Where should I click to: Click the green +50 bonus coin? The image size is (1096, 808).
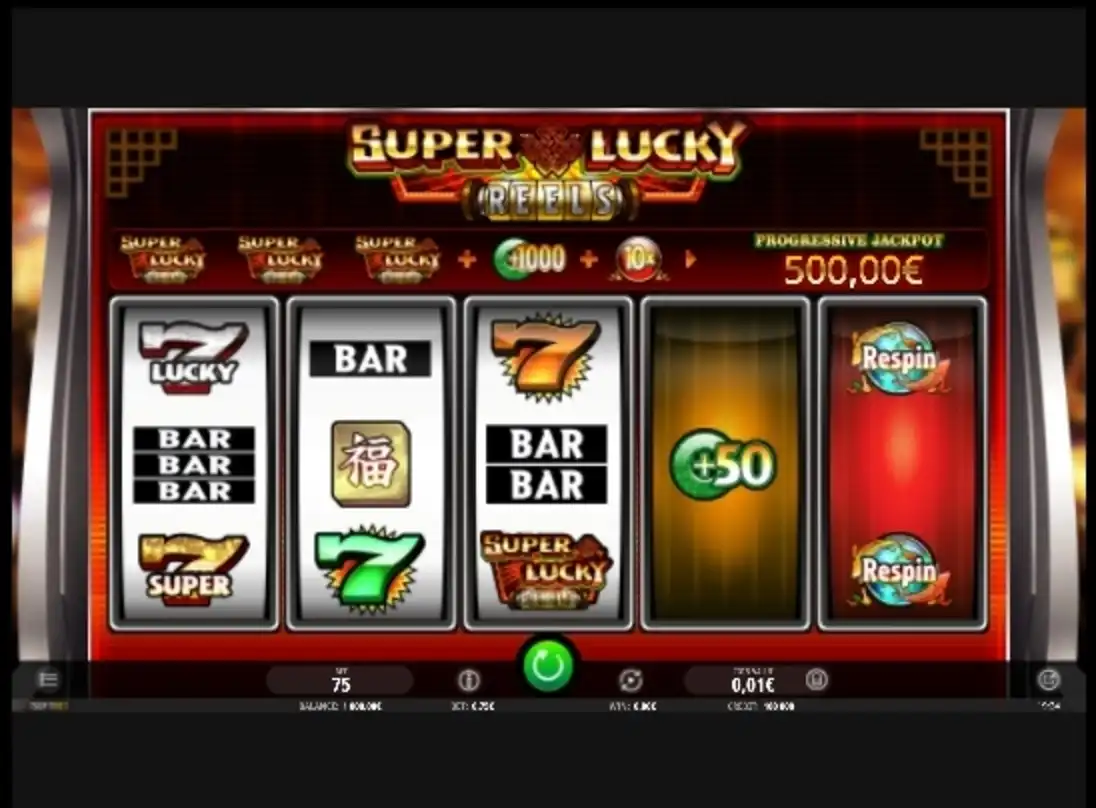pyautogui.click(x=723, y=465)
